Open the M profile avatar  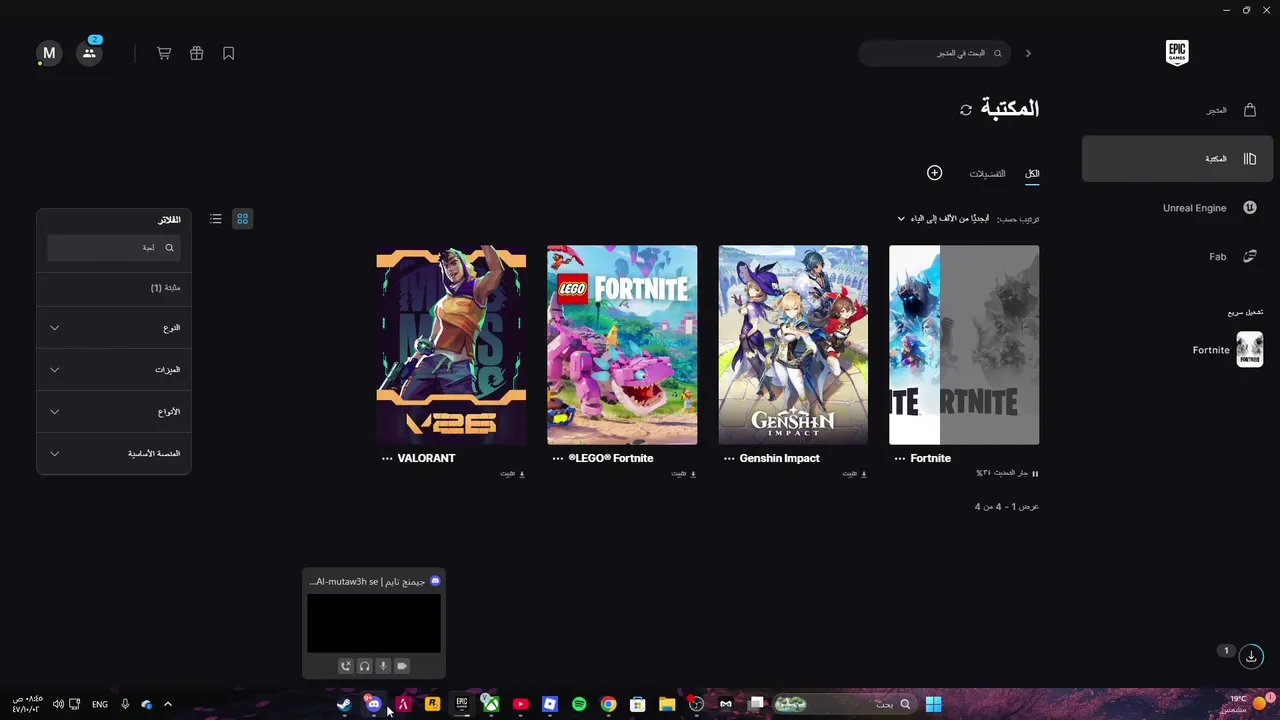[x=49, y=53]
